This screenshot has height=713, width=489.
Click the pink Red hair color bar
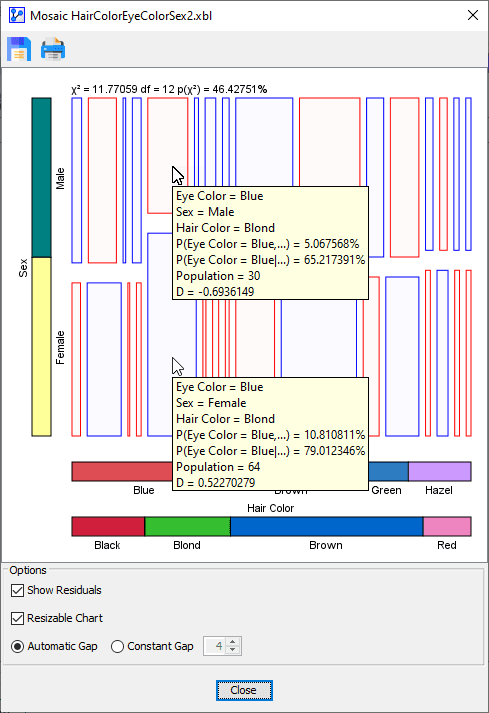coord(447,527)
